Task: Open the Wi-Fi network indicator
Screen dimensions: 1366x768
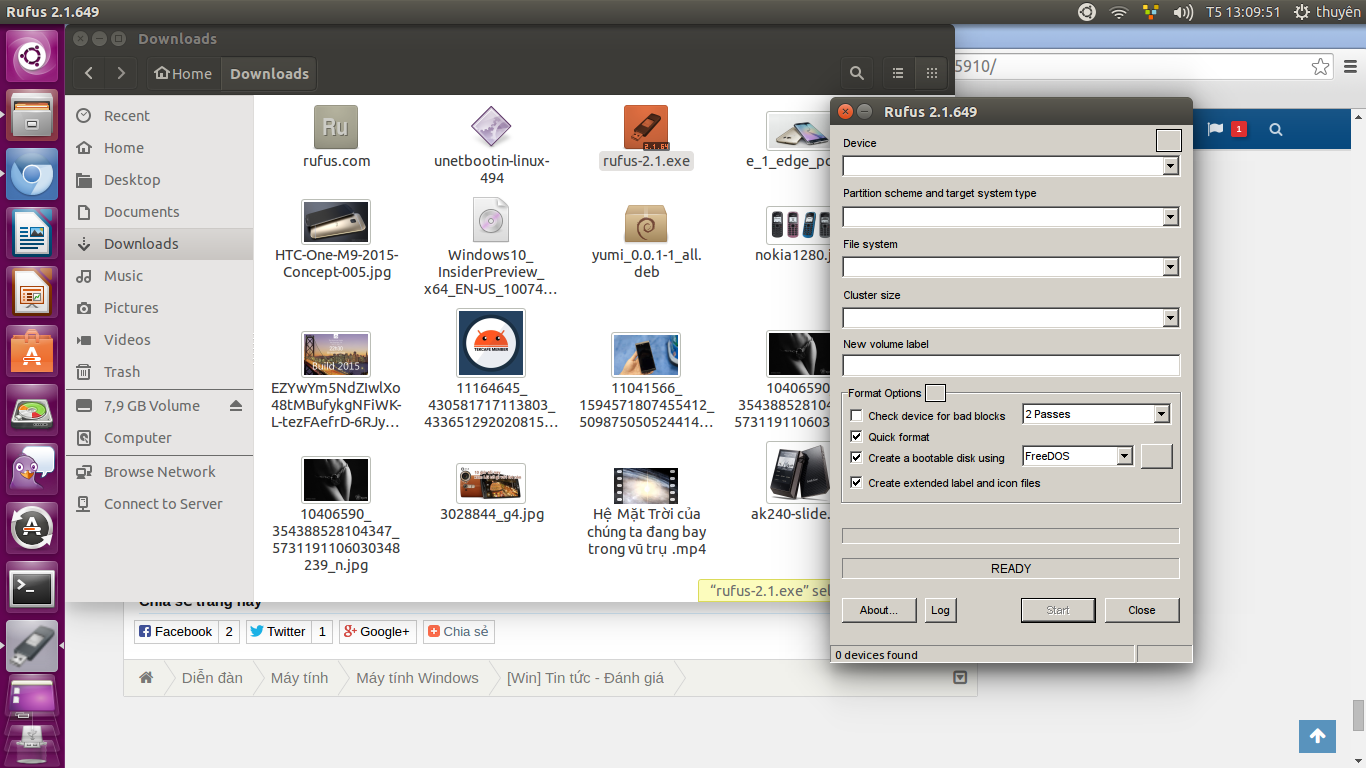Action: (x=1118, y=12)
